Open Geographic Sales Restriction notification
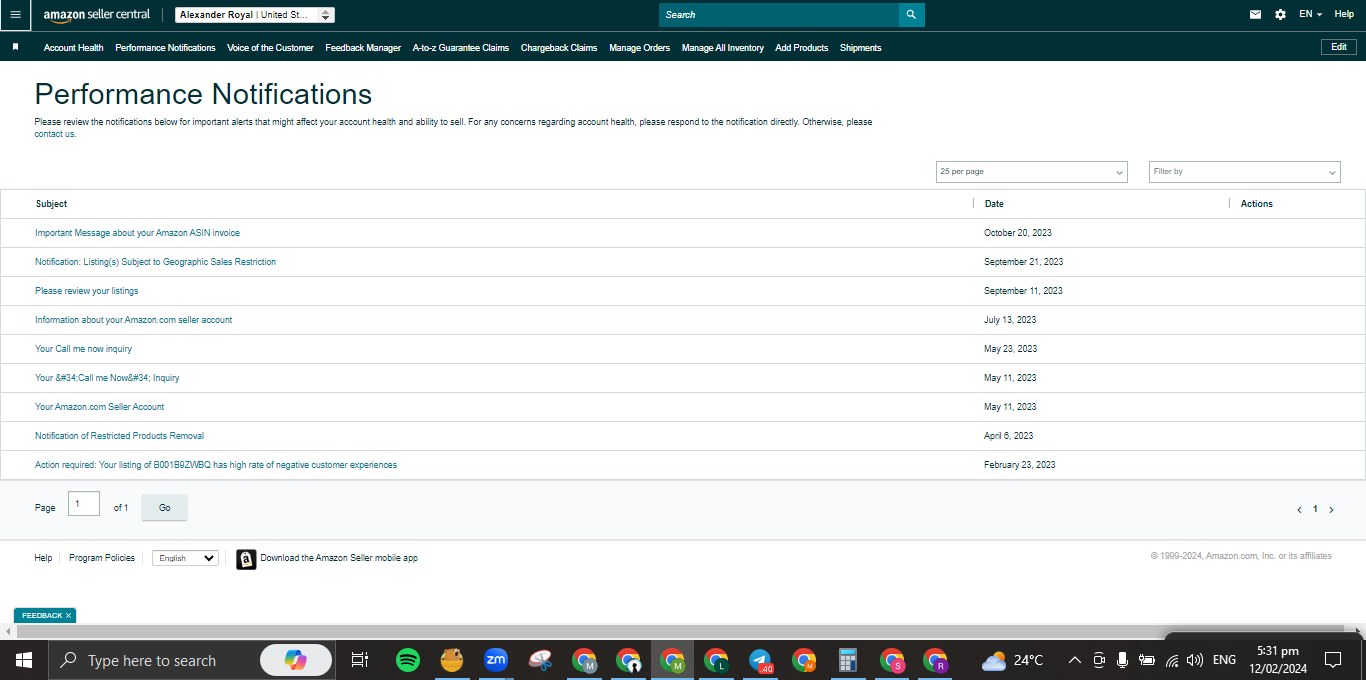The height and width of the screenshot is (680, 1366). pos(155,262)
